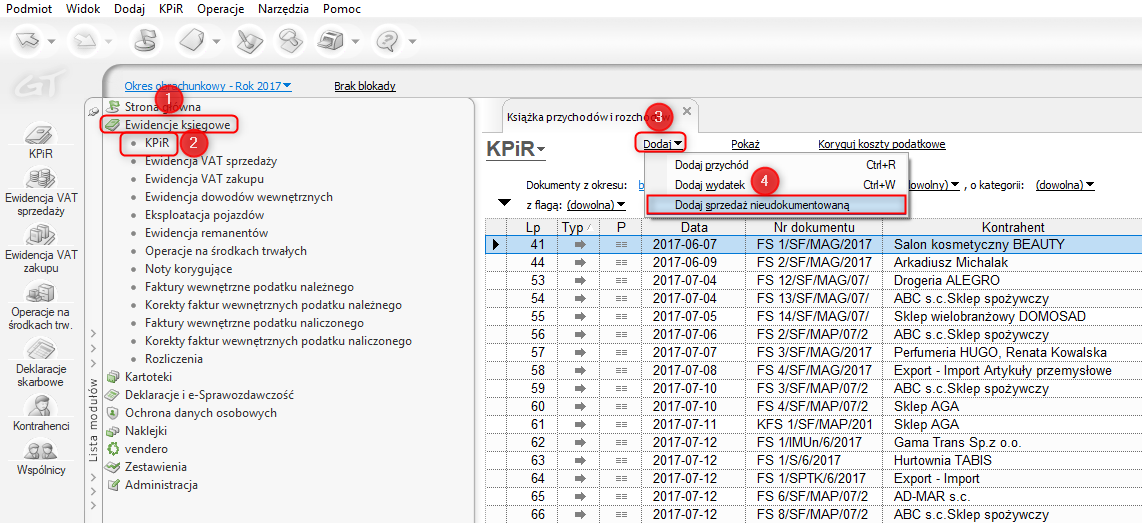Open Ewidencja VAT zakupu sidebar icon
The width and height of the screenshot is (1142, 523).
(x=39, y=237)
